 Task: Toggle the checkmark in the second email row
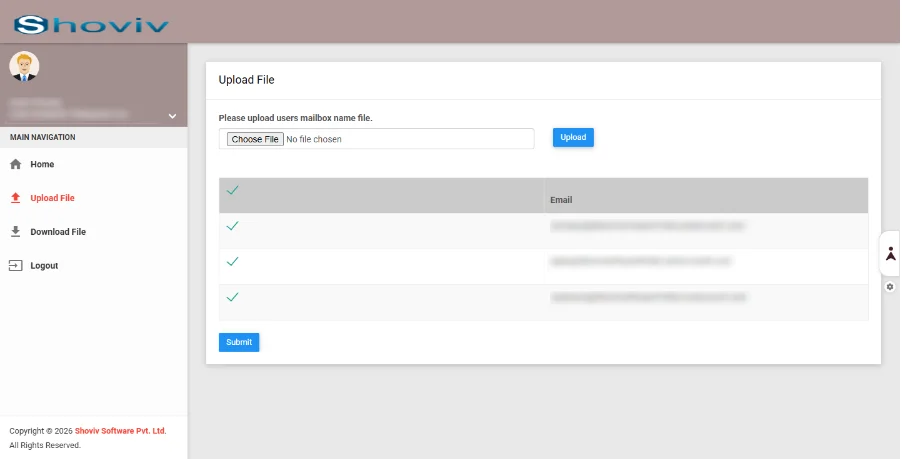[232, 262]
